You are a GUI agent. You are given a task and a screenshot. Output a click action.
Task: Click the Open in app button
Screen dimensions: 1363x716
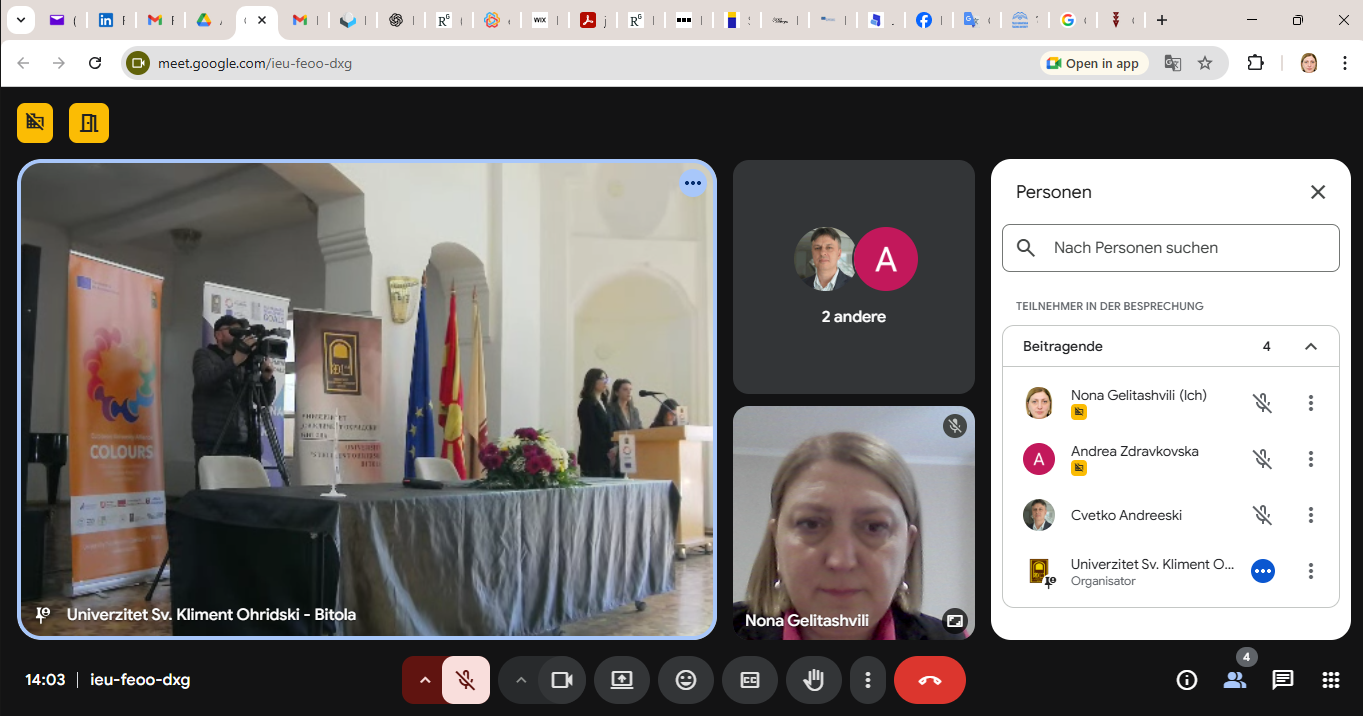pos(1093,63)
